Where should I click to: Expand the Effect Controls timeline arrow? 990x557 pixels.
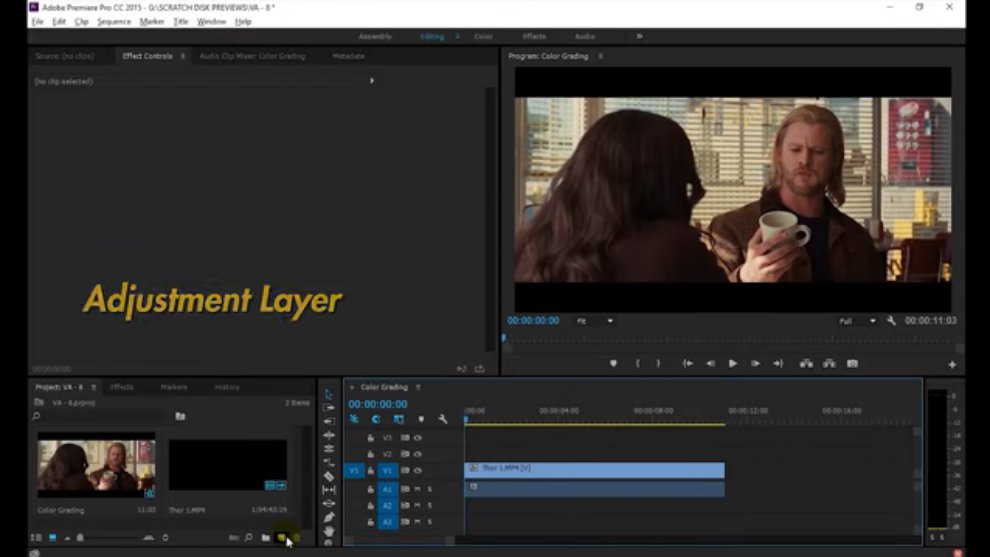coord(372,81)
